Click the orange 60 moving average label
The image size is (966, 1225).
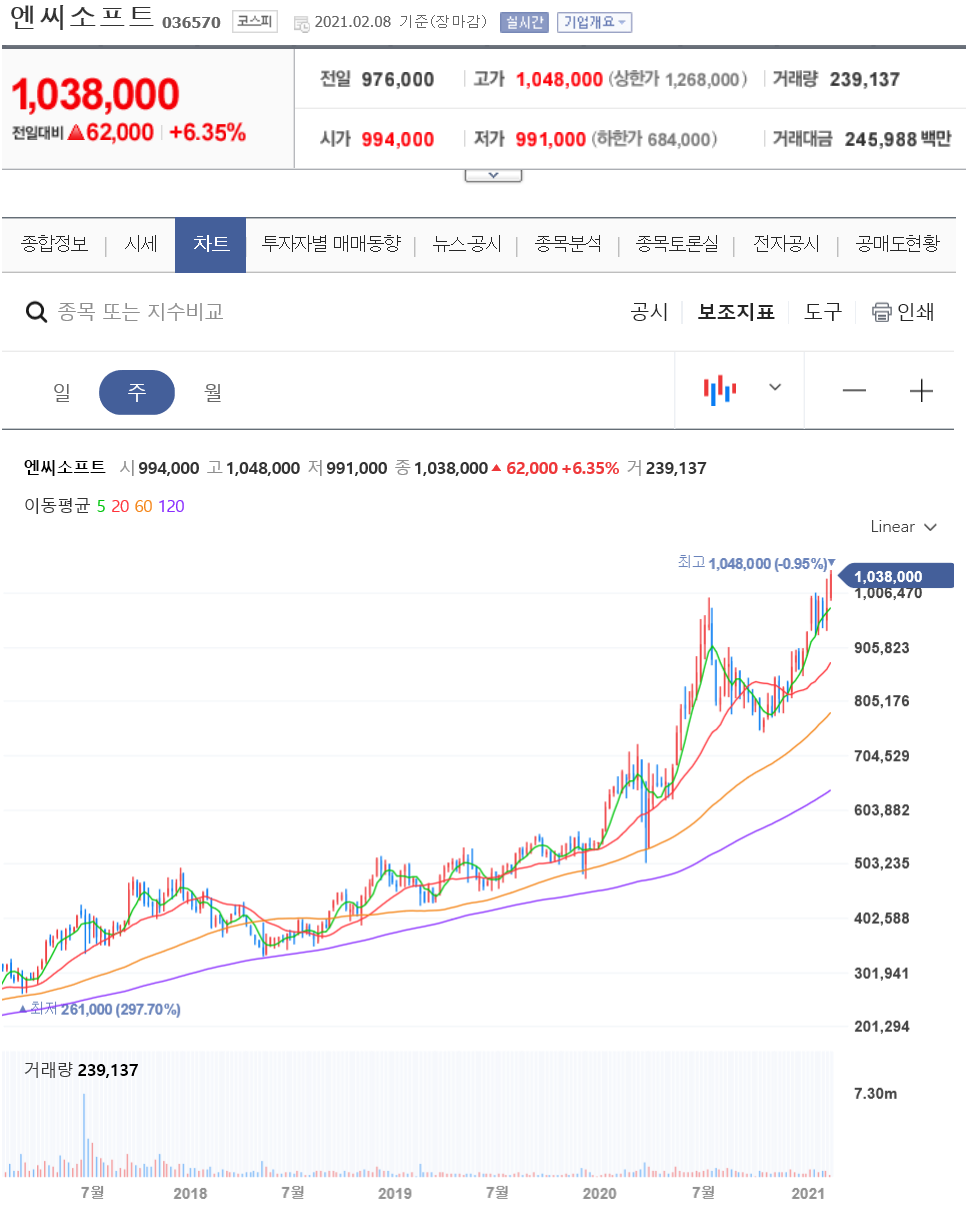143,506
